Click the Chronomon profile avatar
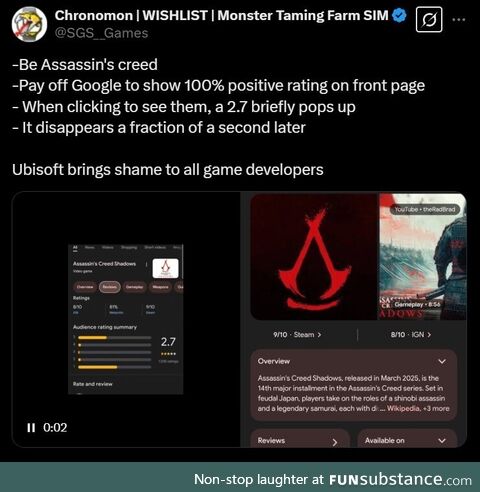Image resolution: width=480 pixels, height=492 pixels. (29, 24)
